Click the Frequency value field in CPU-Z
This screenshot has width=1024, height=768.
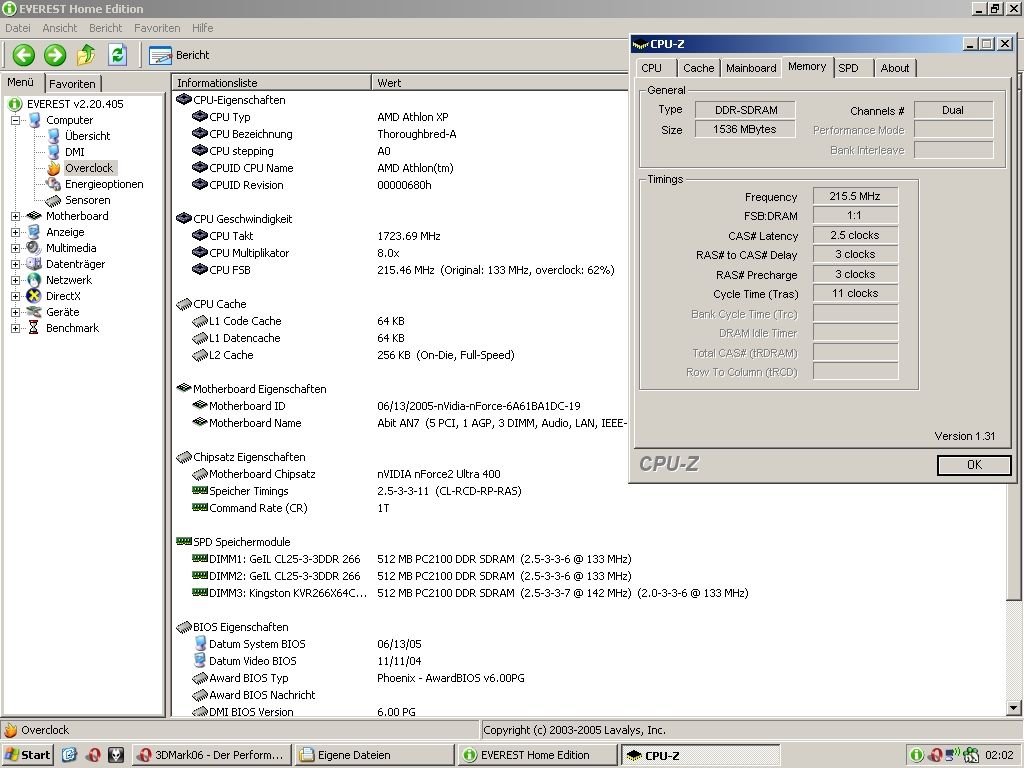(x=855, y=196)
